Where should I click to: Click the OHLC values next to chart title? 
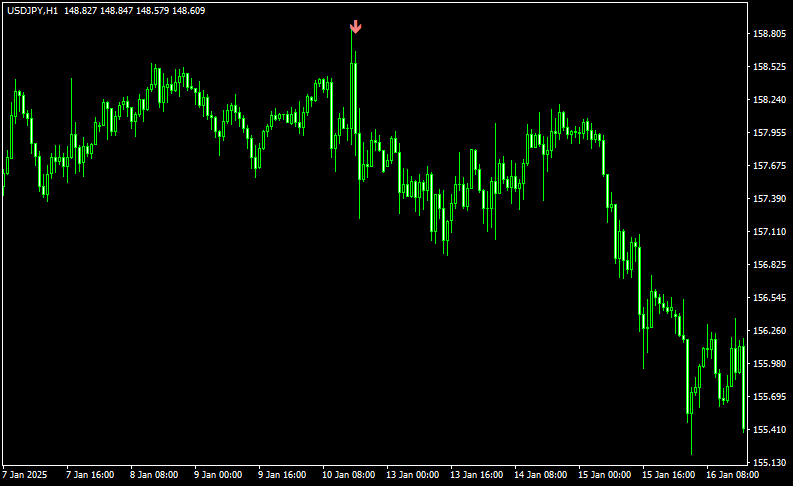click(135, 10)
